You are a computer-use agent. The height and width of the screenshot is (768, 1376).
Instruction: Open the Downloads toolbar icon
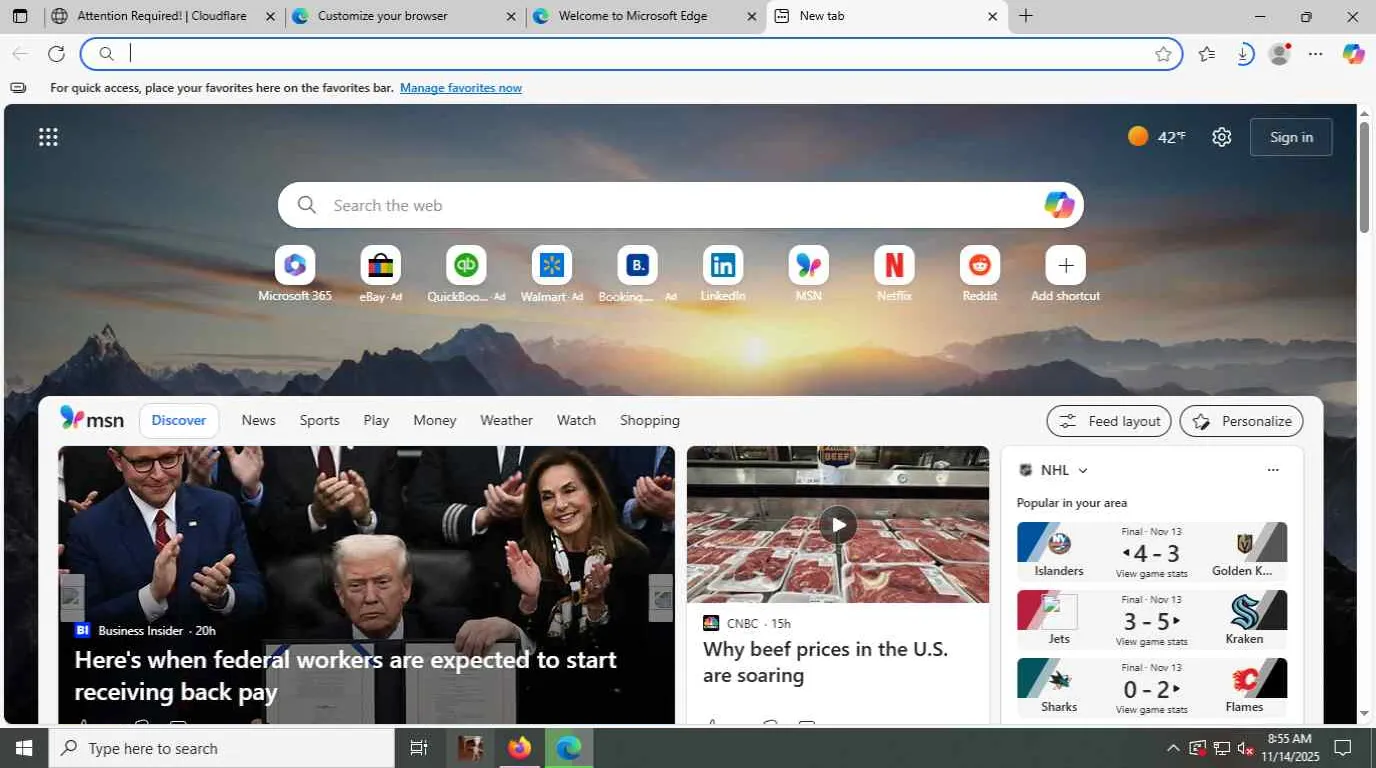pos(1244,54)
